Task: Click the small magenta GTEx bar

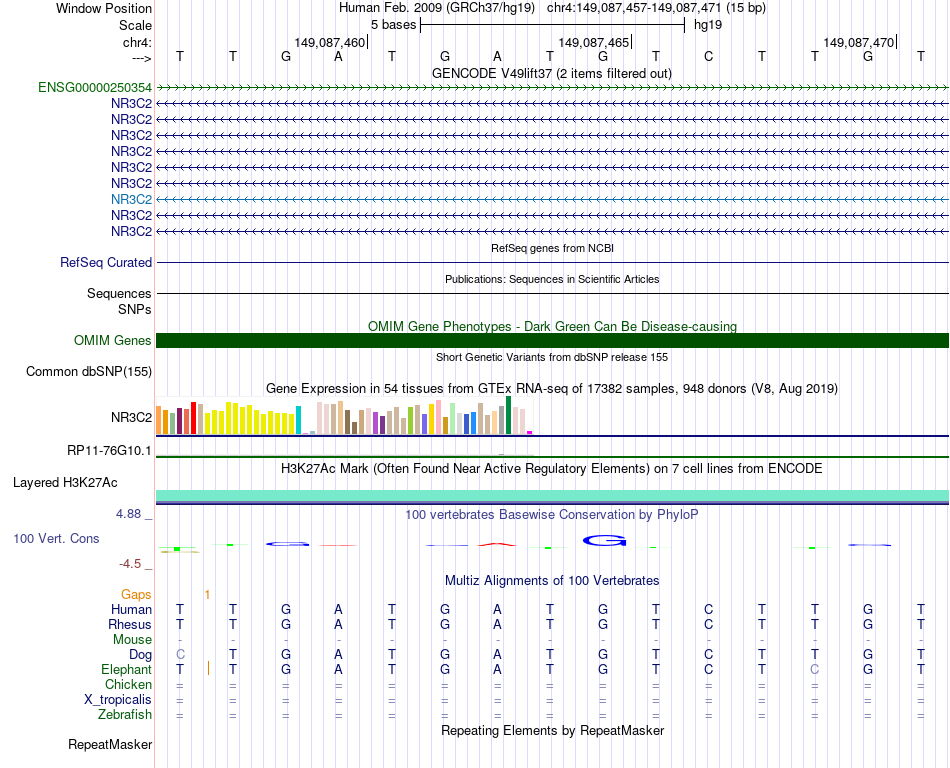Action: click(530, 432)
